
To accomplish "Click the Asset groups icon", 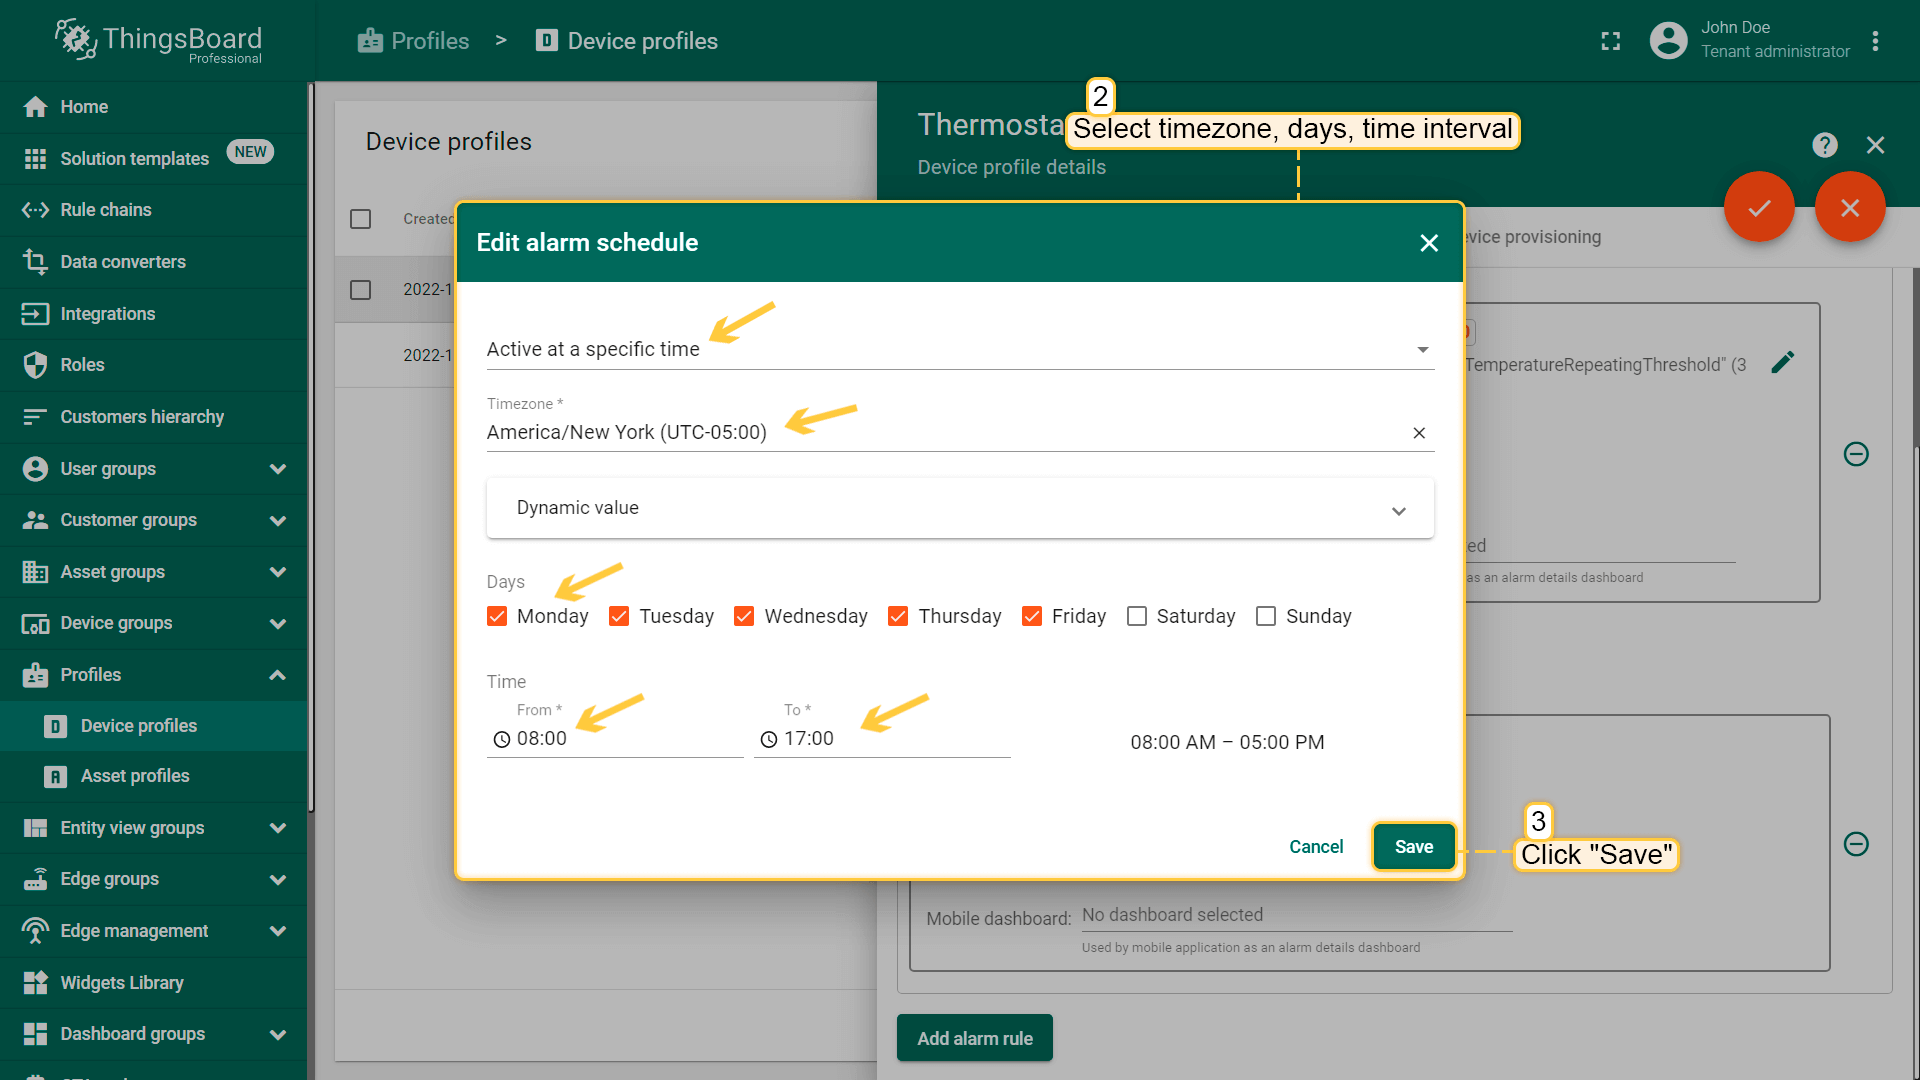I will [35, 572].
